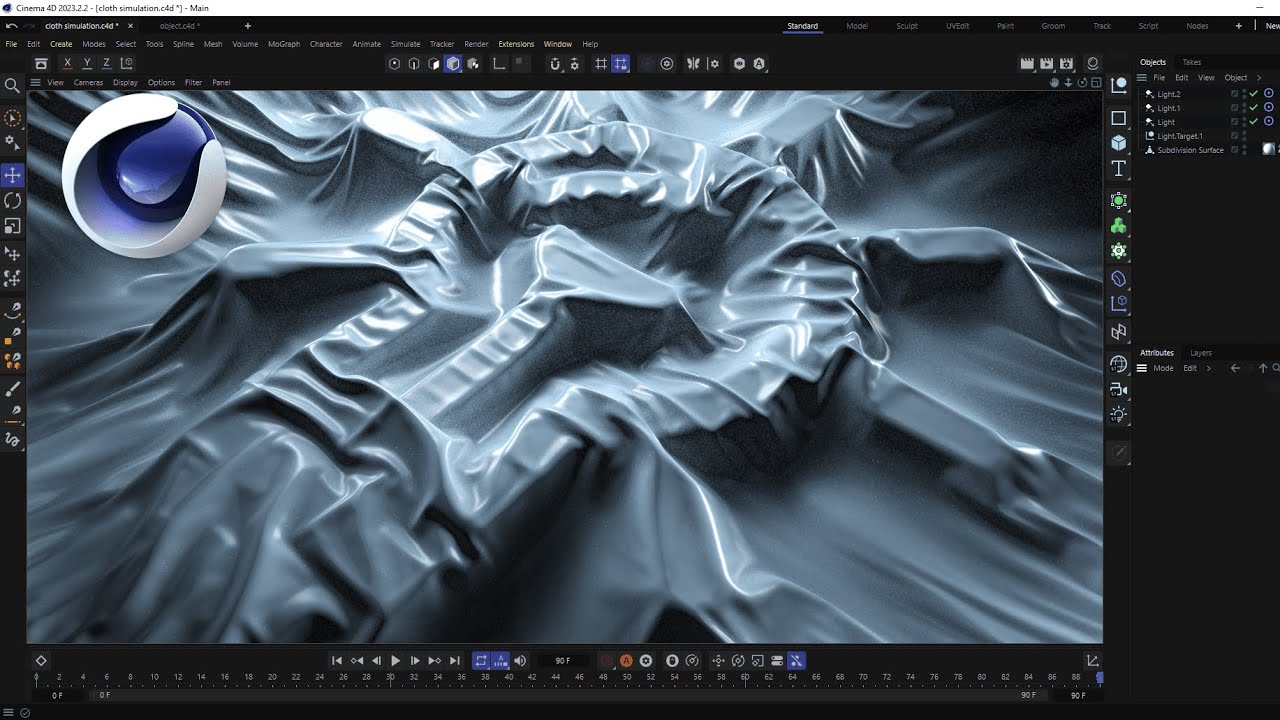Toggle enable checkmark for Light.2
The width and height of the screenshot is (1280, 720).
coord(1254,94)
